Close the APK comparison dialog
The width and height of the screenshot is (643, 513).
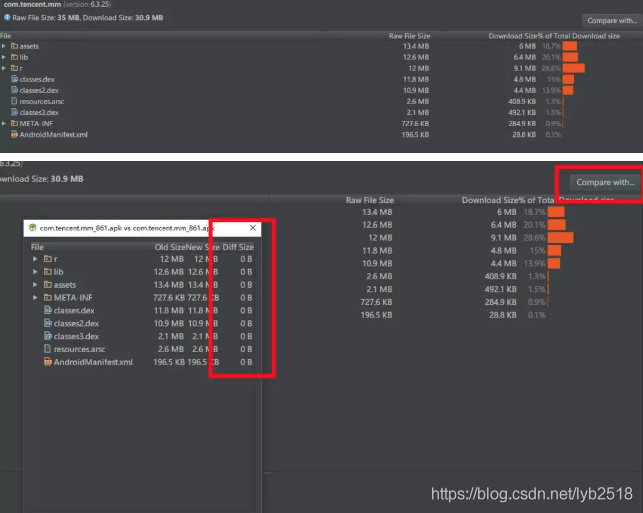253,228
